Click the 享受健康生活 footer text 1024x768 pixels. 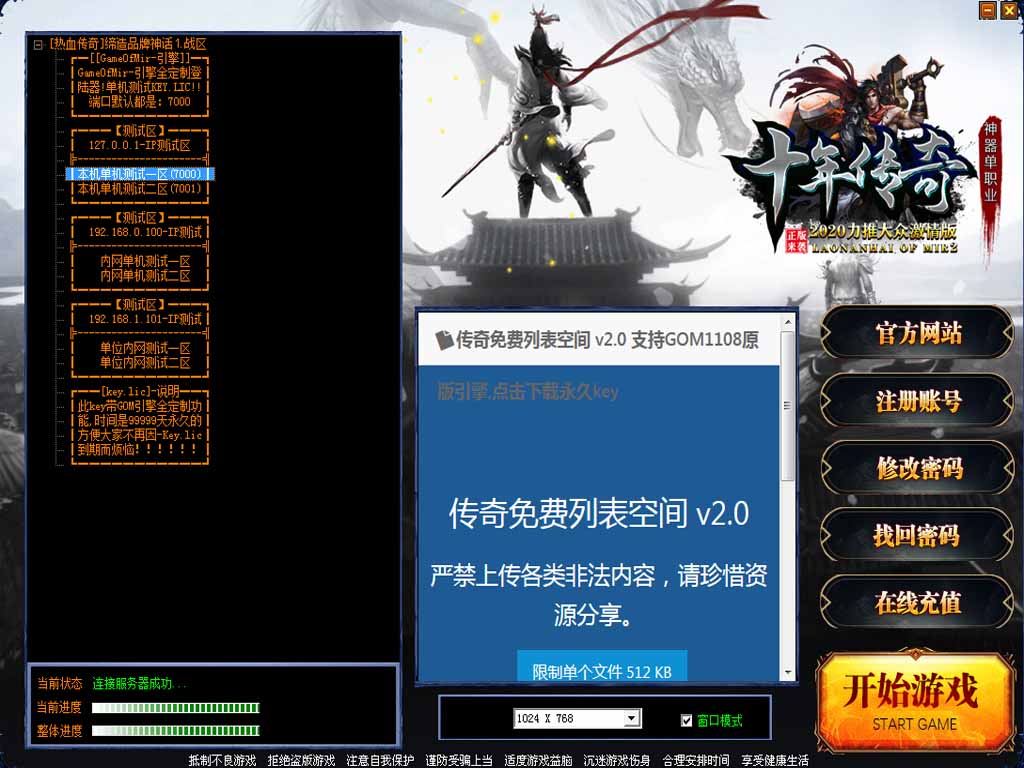[775, 760]
